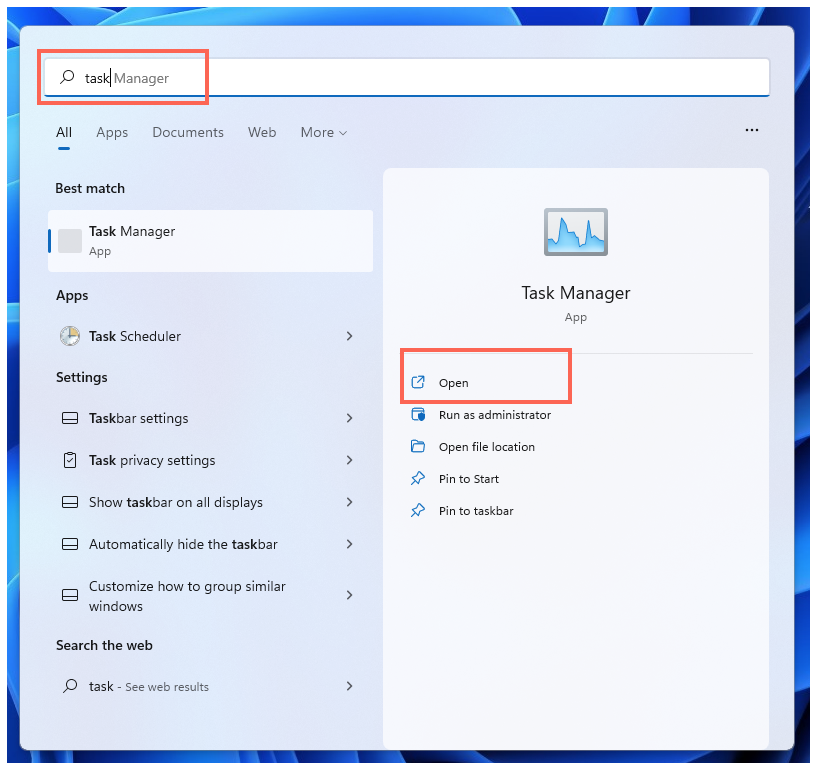The image size is (816, 775).
Task: Expand Task Scheduler options chevron
Action: (350, 336)
